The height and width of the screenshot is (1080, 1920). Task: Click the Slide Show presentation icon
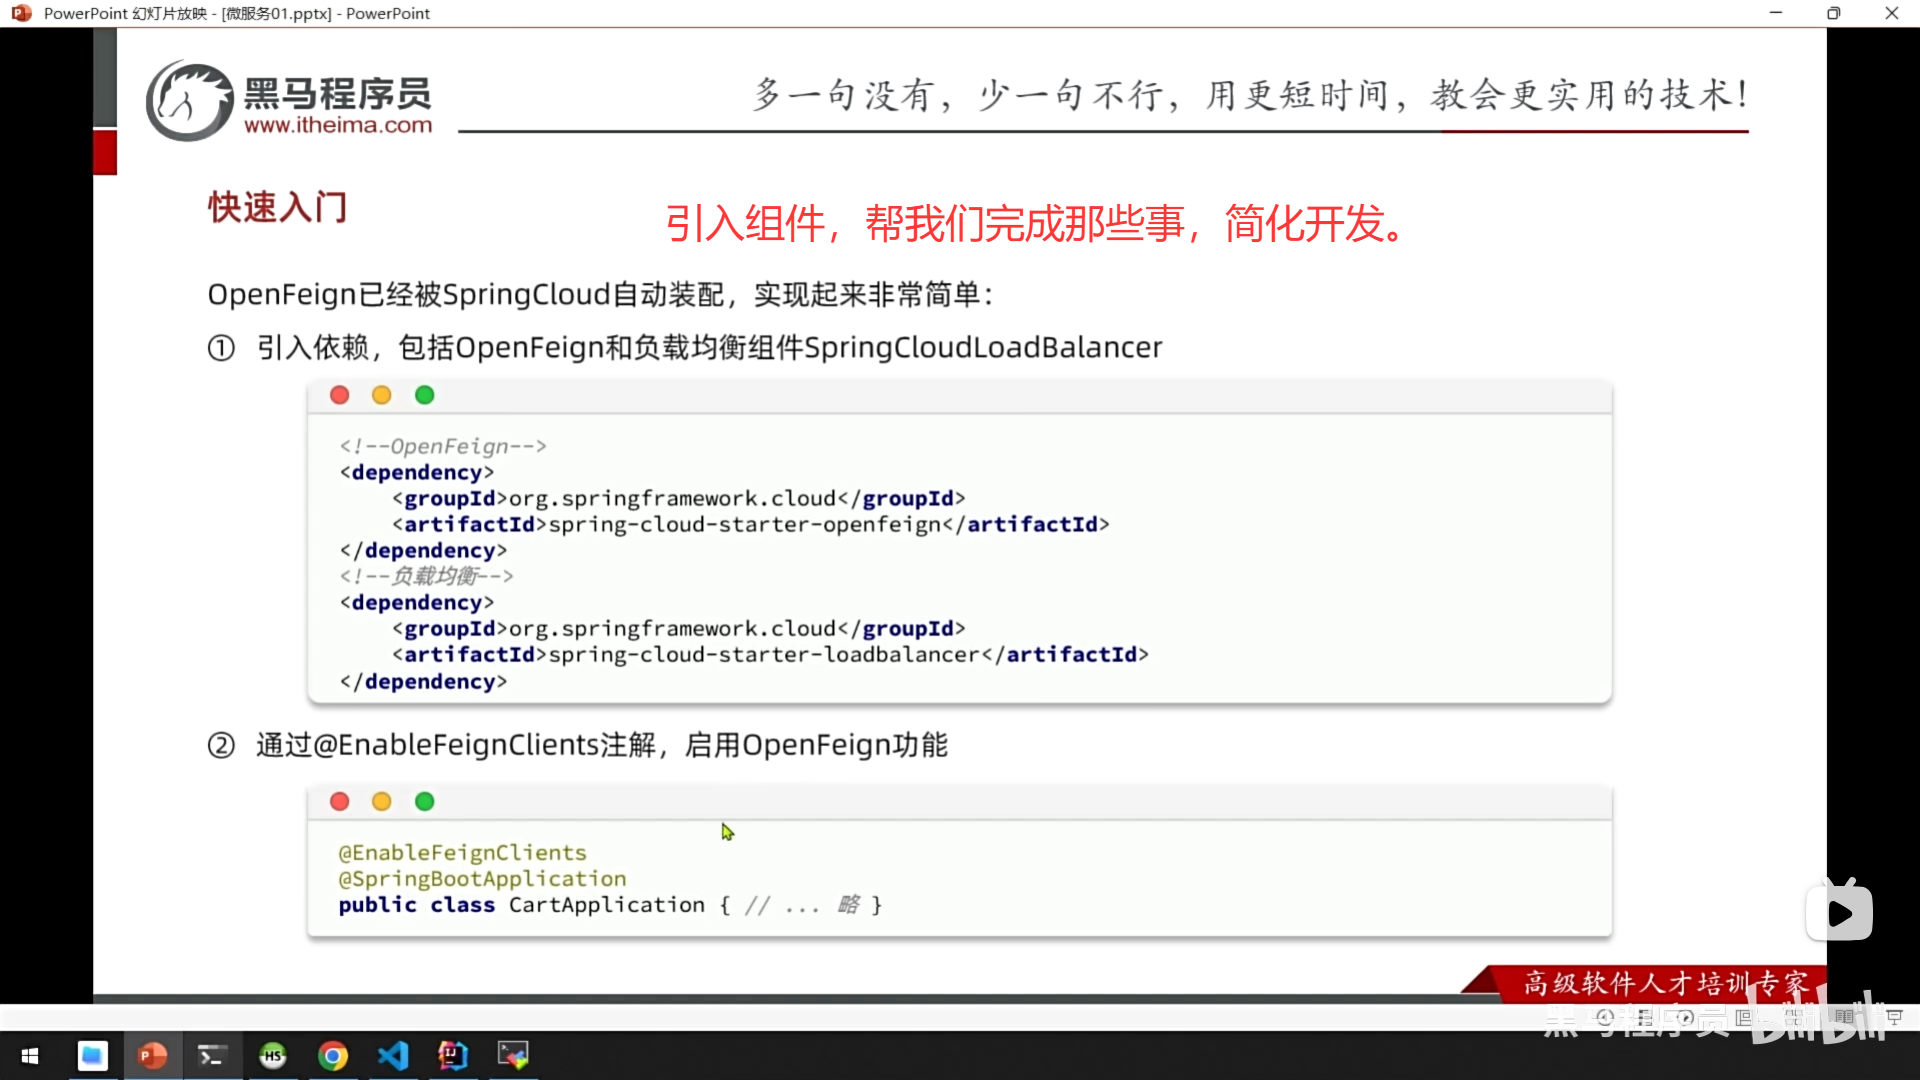tap(1894, 1017)
